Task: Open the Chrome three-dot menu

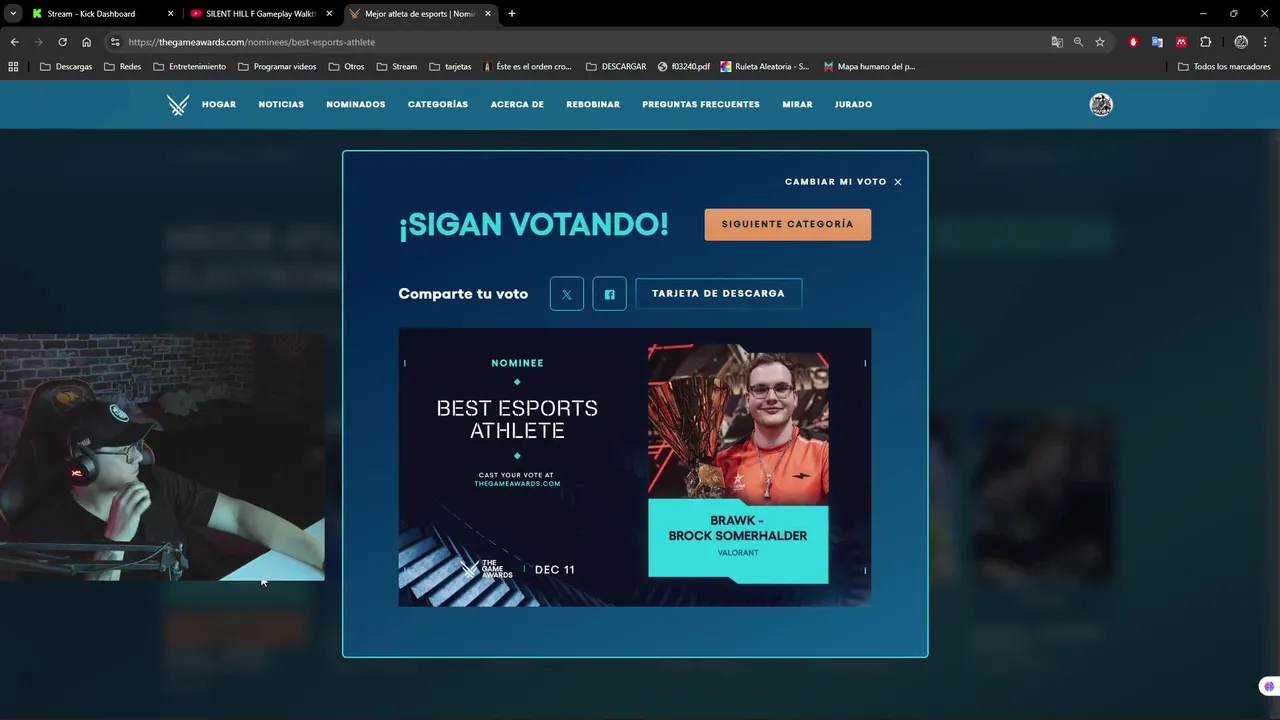Action: coord(1265,42)
